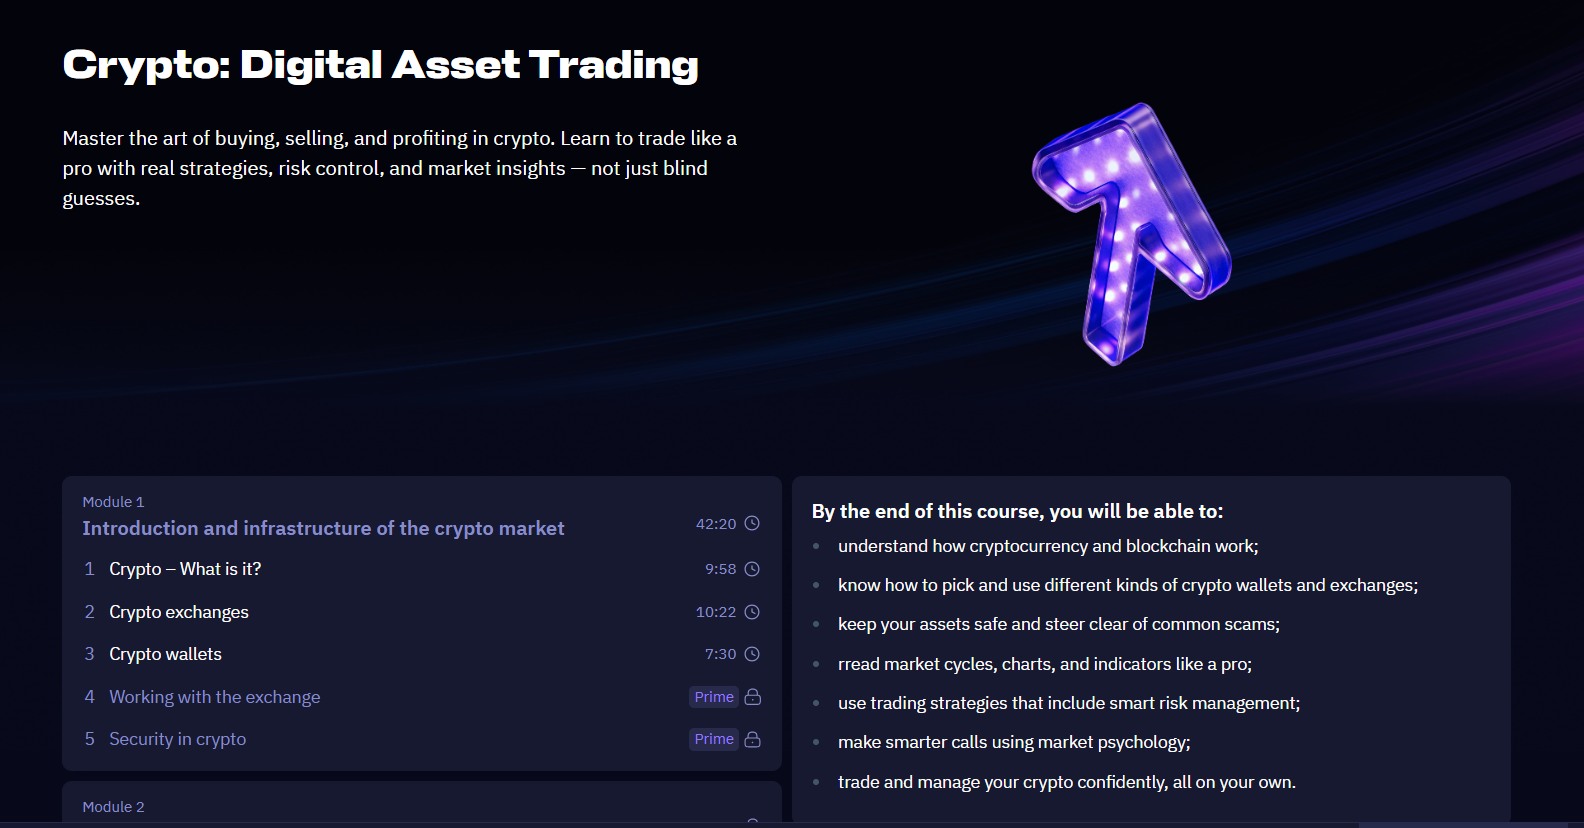Click the 10:22 lesson duration
Screen dimensions: 1584x828
tap(716, 612)
